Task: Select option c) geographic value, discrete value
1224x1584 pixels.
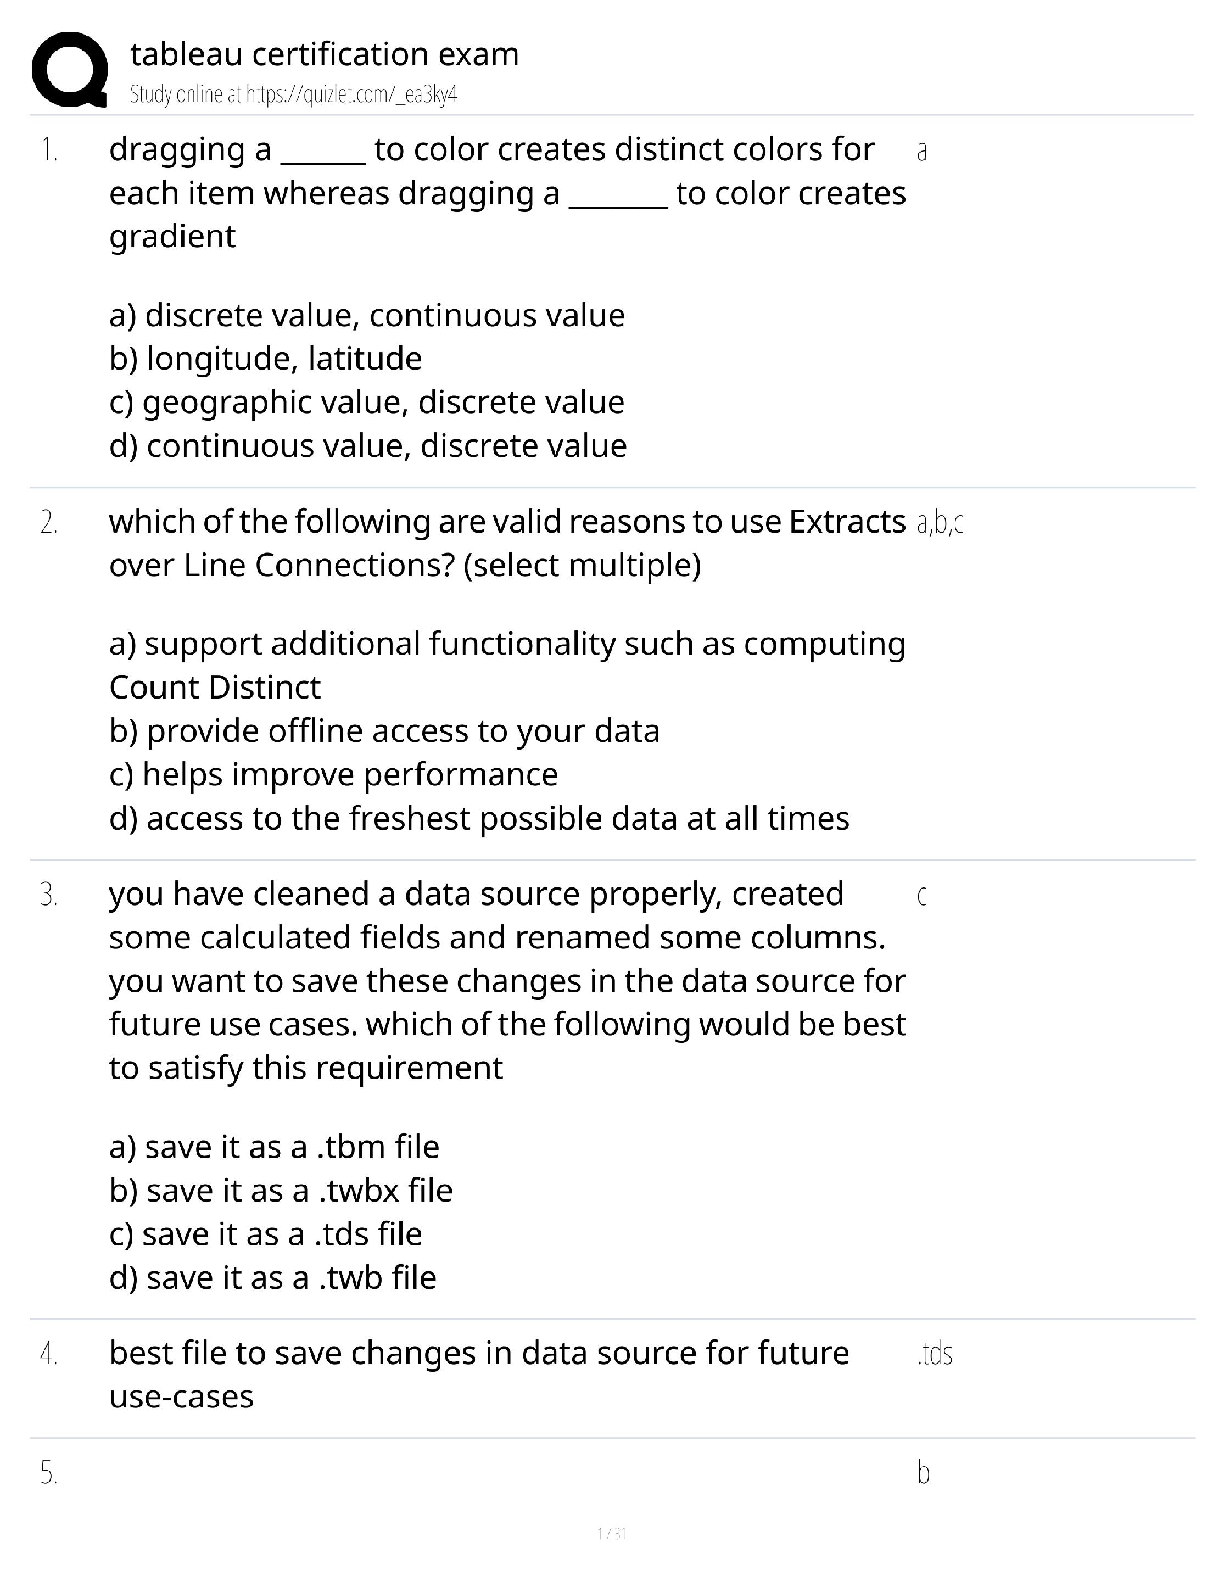Action: 366,402
